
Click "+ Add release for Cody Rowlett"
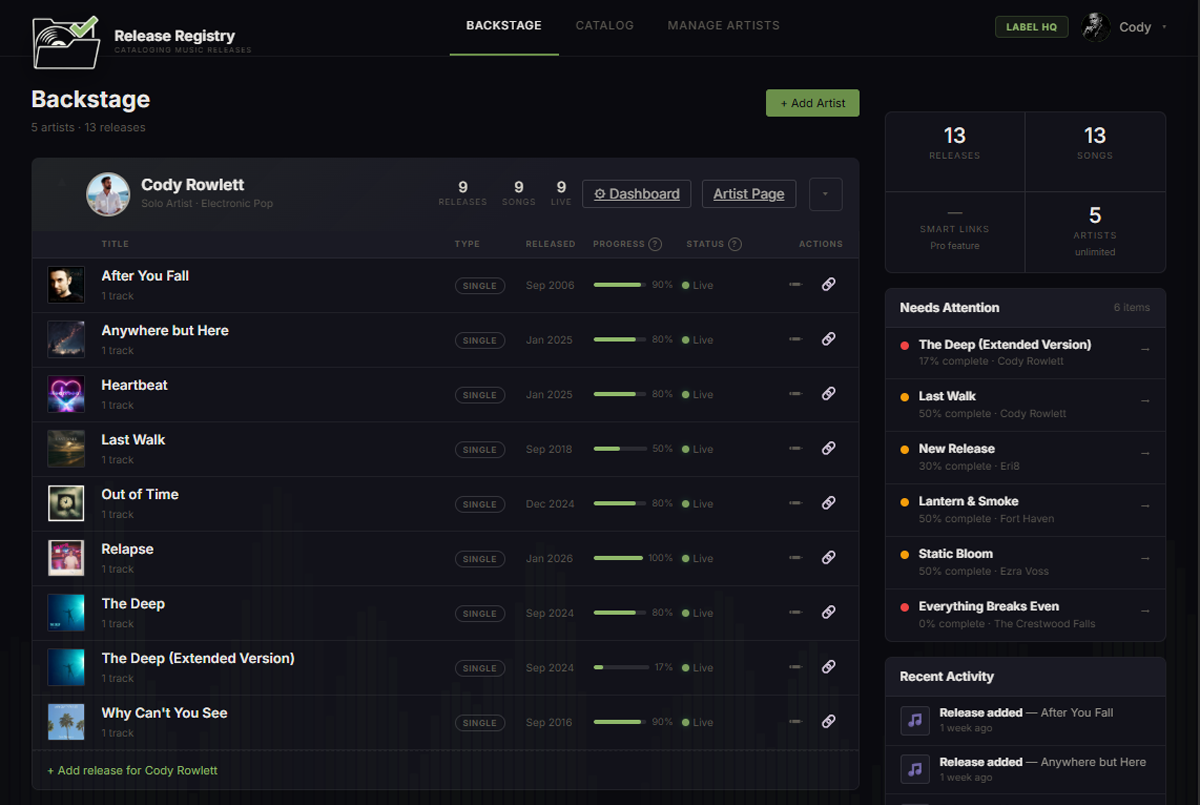[133, 771]
